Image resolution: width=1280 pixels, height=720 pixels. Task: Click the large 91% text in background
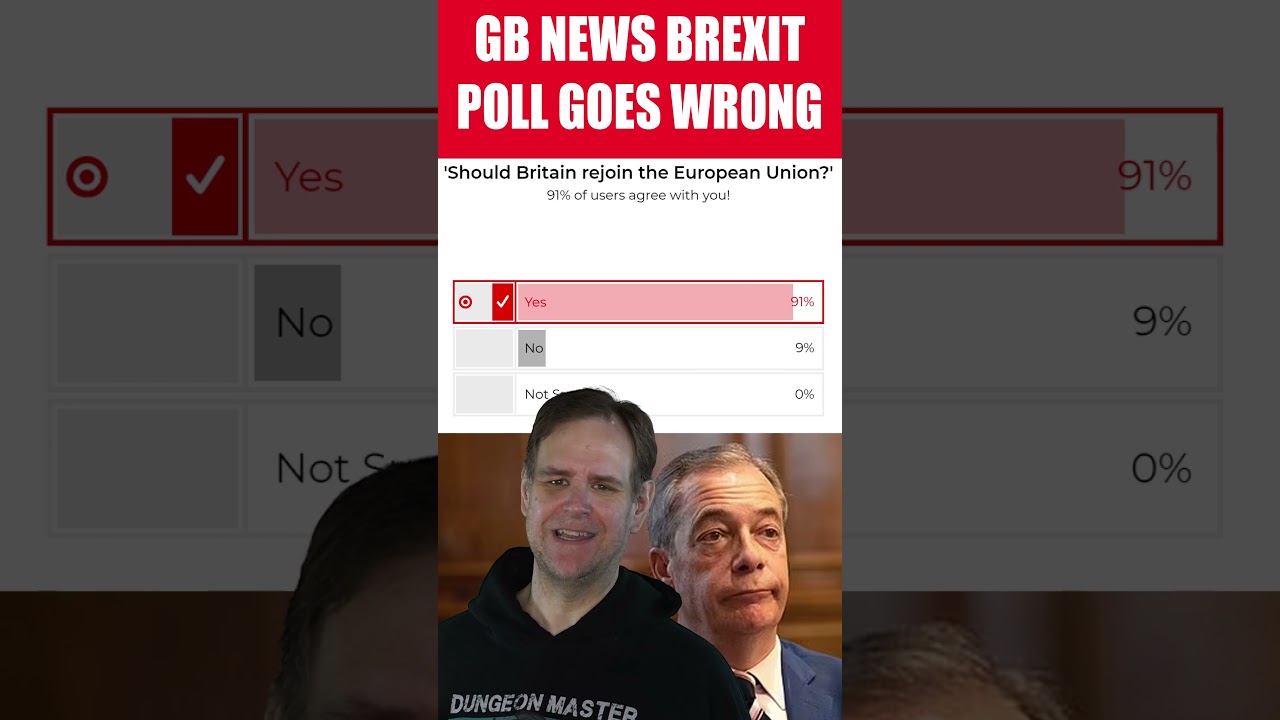[1154, 177]
